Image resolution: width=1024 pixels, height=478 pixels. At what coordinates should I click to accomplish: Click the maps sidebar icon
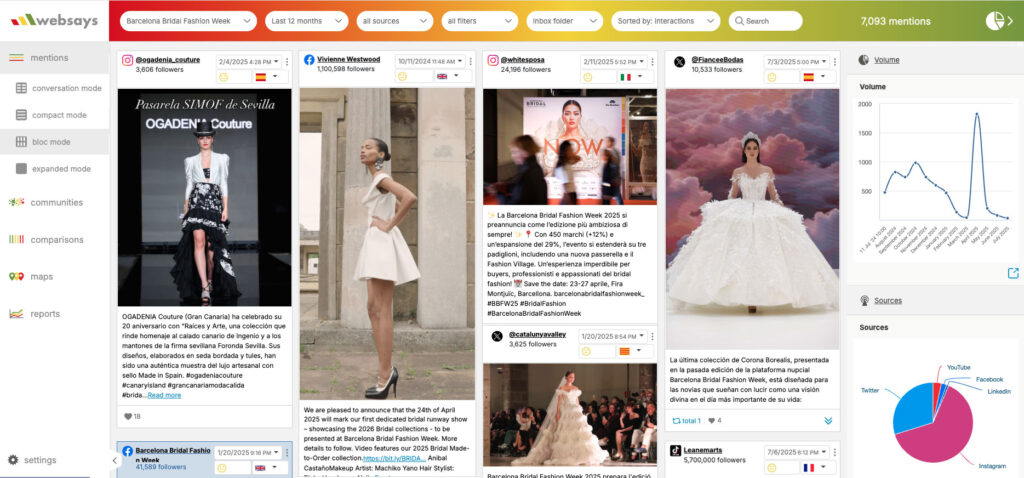coord(16,277)
